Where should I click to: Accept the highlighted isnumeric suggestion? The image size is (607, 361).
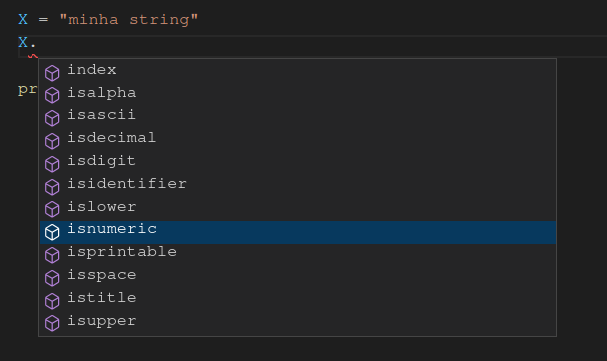[298, 233]
